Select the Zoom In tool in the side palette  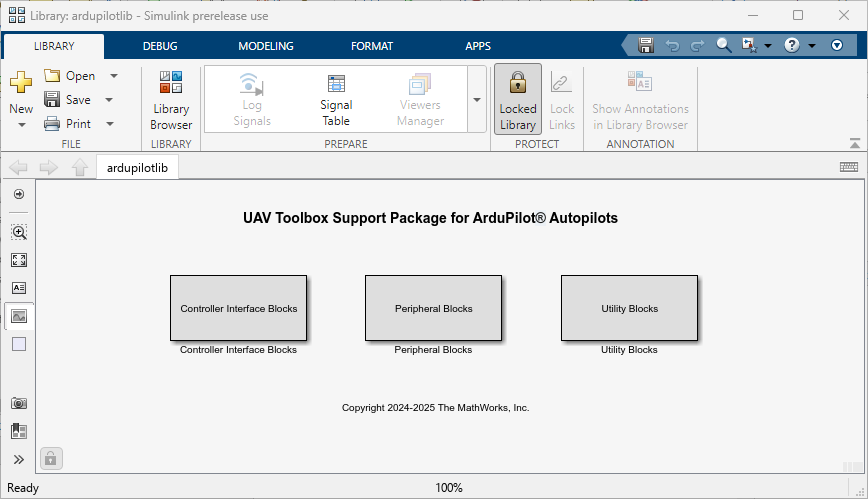coord(19,232)
